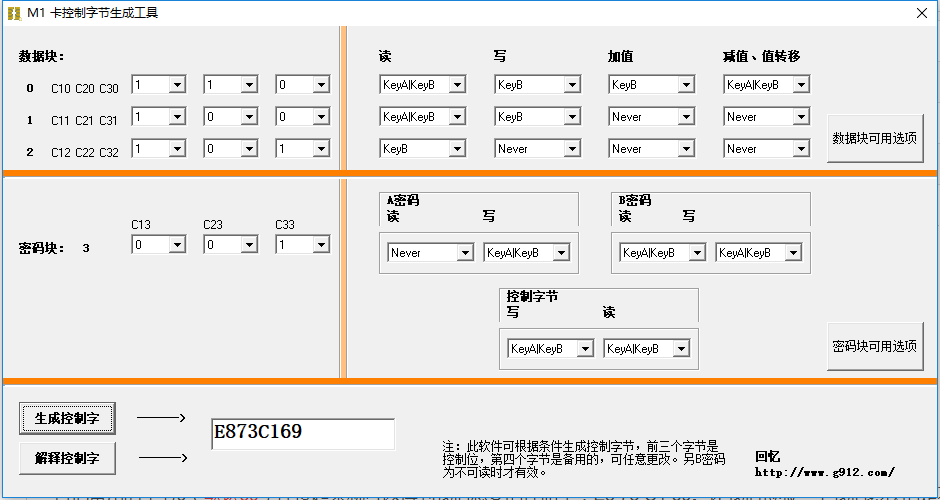The image size is (940, 500).
Task: Click the 密码块可用选项 button
Action: (x=875, y=346)
